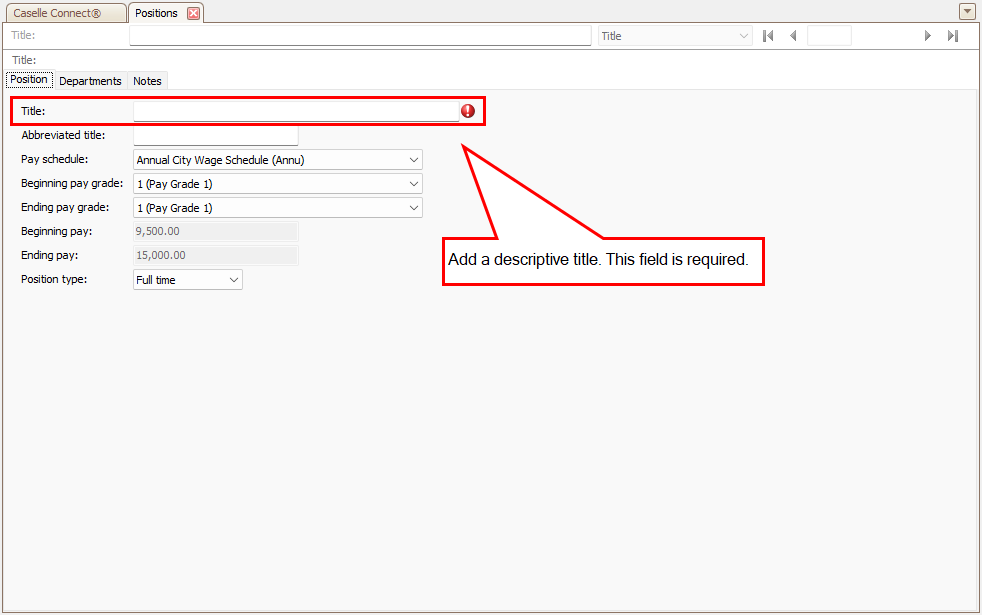The width and height of the screenshot is (982, 615).
Task: Go to the previous record arrow
Action: tap(793, 36)
